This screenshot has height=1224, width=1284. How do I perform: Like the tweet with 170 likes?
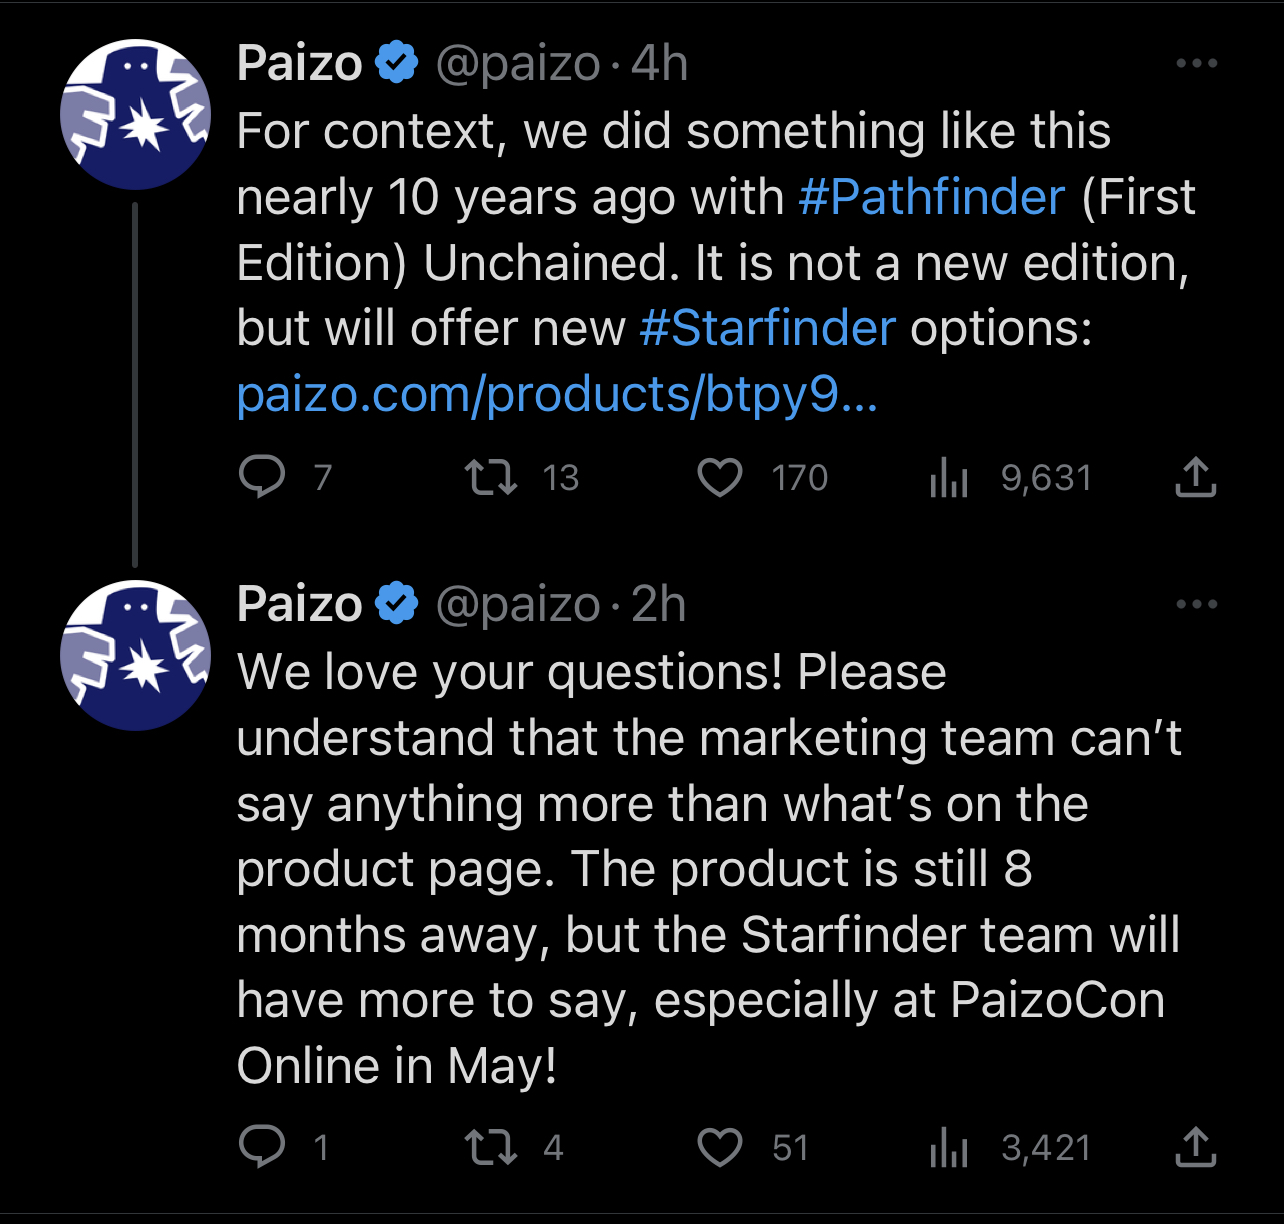click(720, 477)
